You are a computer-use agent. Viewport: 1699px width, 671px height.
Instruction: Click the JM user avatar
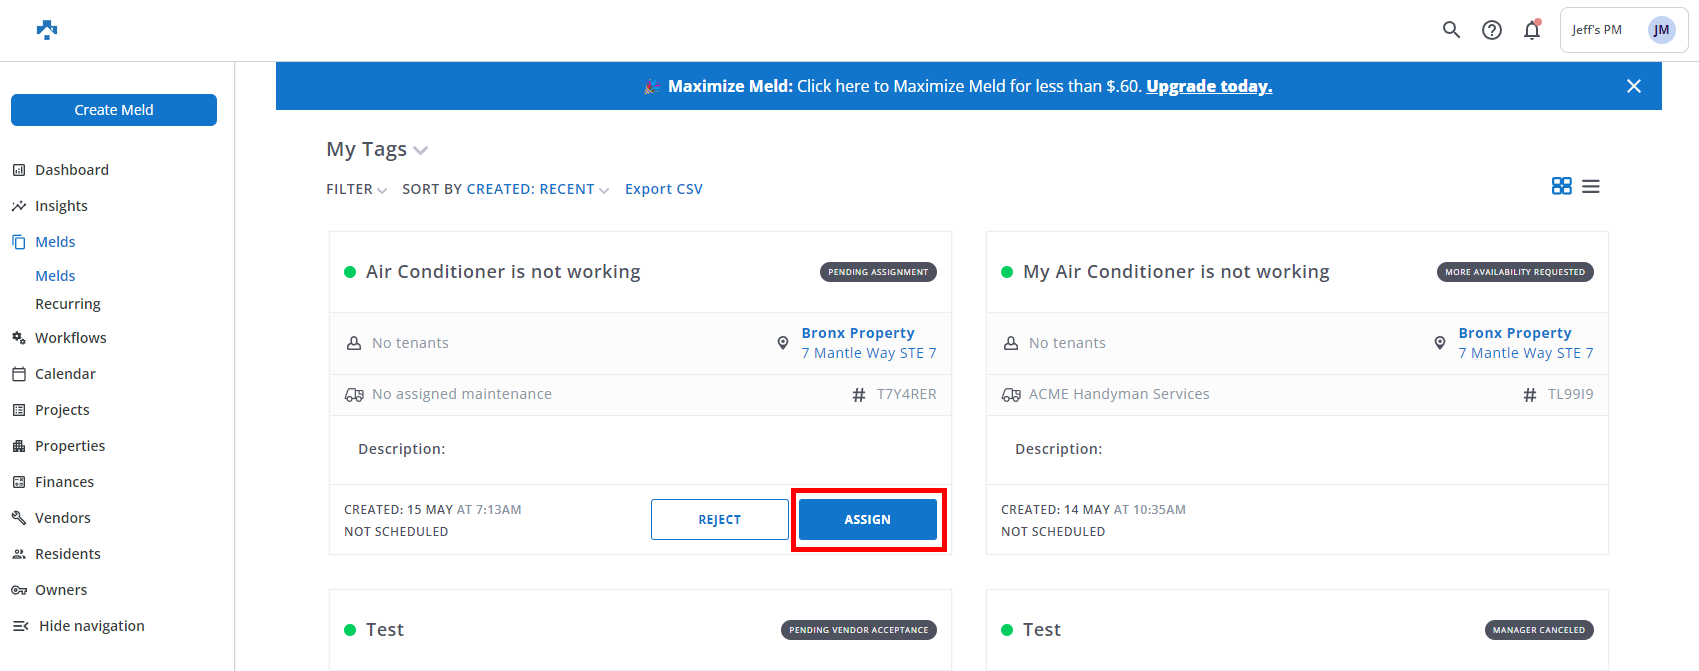click(1661, 30)
